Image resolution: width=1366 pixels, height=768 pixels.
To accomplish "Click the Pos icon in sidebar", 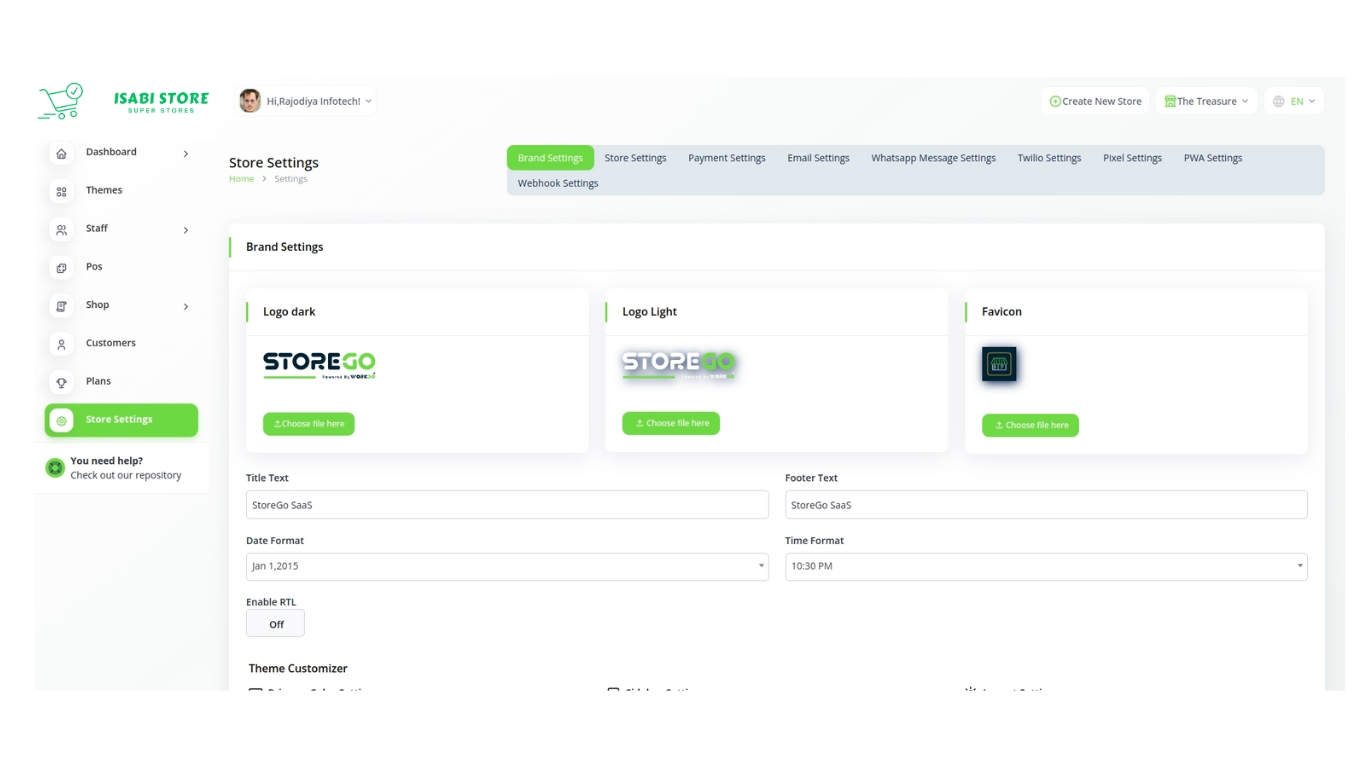I will pyautogui.click(x=61, y=268).
